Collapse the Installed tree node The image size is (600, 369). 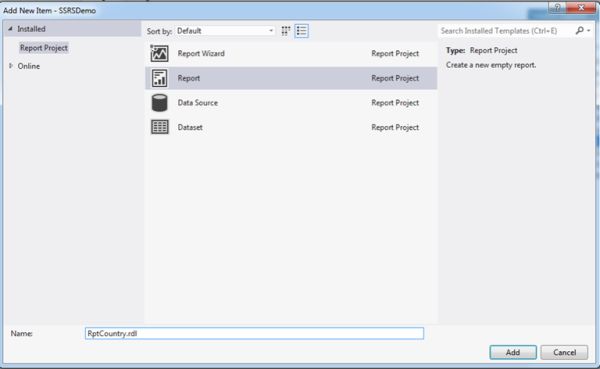coord(10,29)
